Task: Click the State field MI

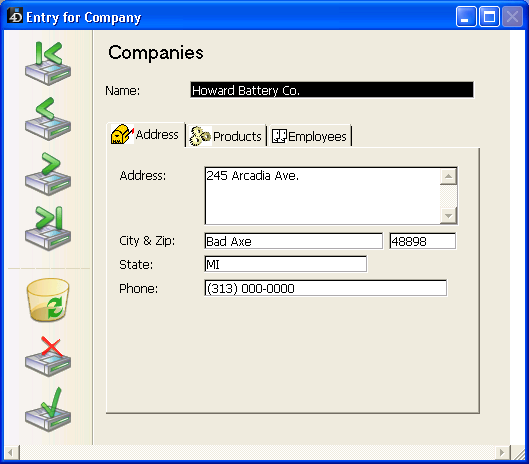Action: pyautogui.click(x=286, y=264)
